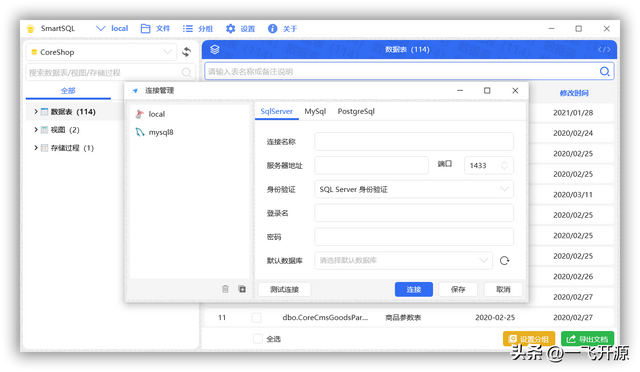Switch to the SqlServer tab
The image size is (640, 372).
[277, 111]
